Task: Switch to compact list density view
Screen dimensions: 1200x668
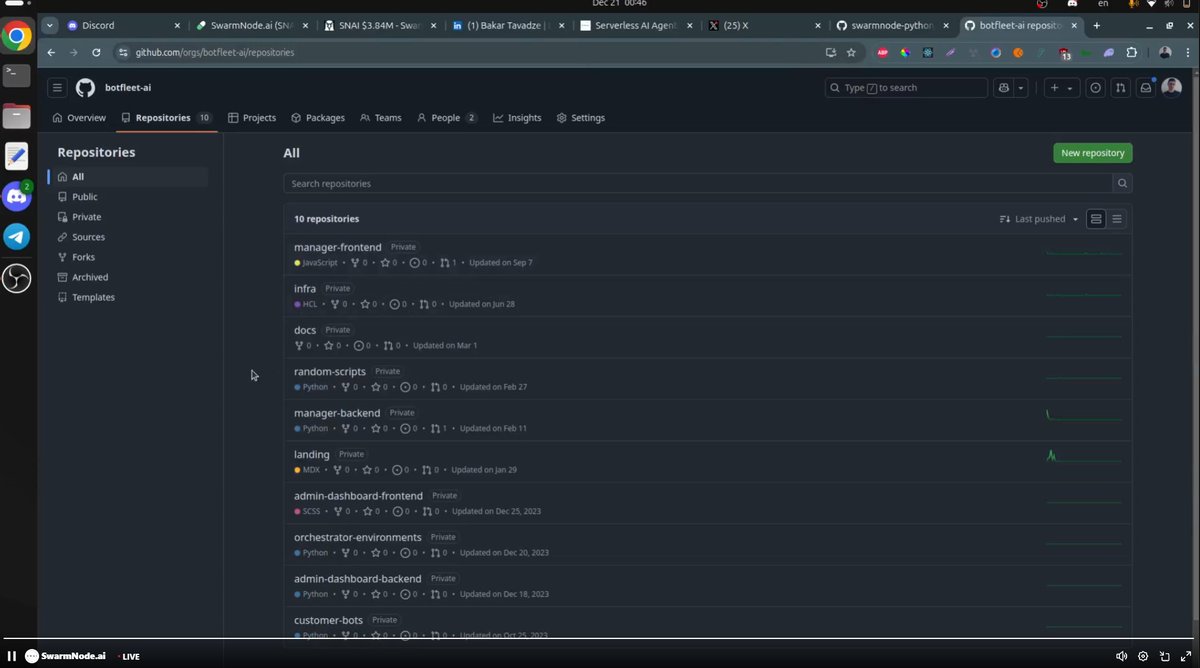Action: click(1117, 219)
